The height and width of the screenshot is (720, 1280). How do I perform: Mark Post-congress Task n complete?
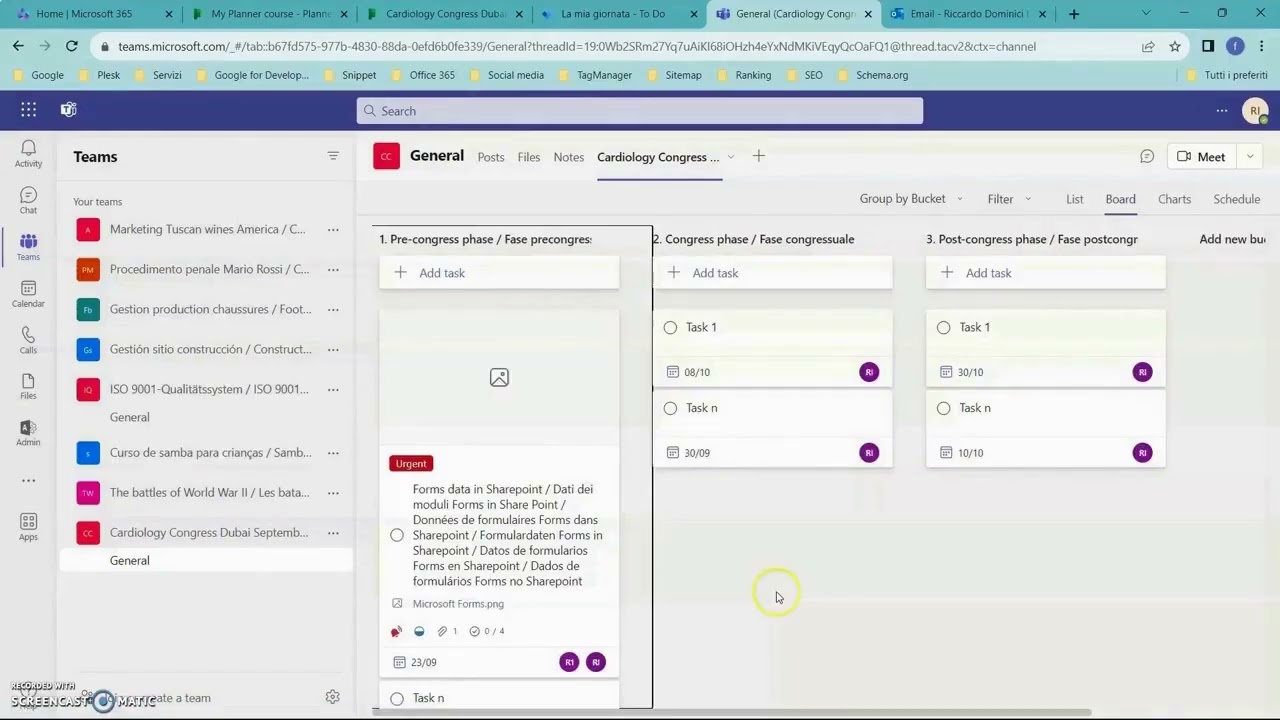pyautogui.click(x=943, y=408)
